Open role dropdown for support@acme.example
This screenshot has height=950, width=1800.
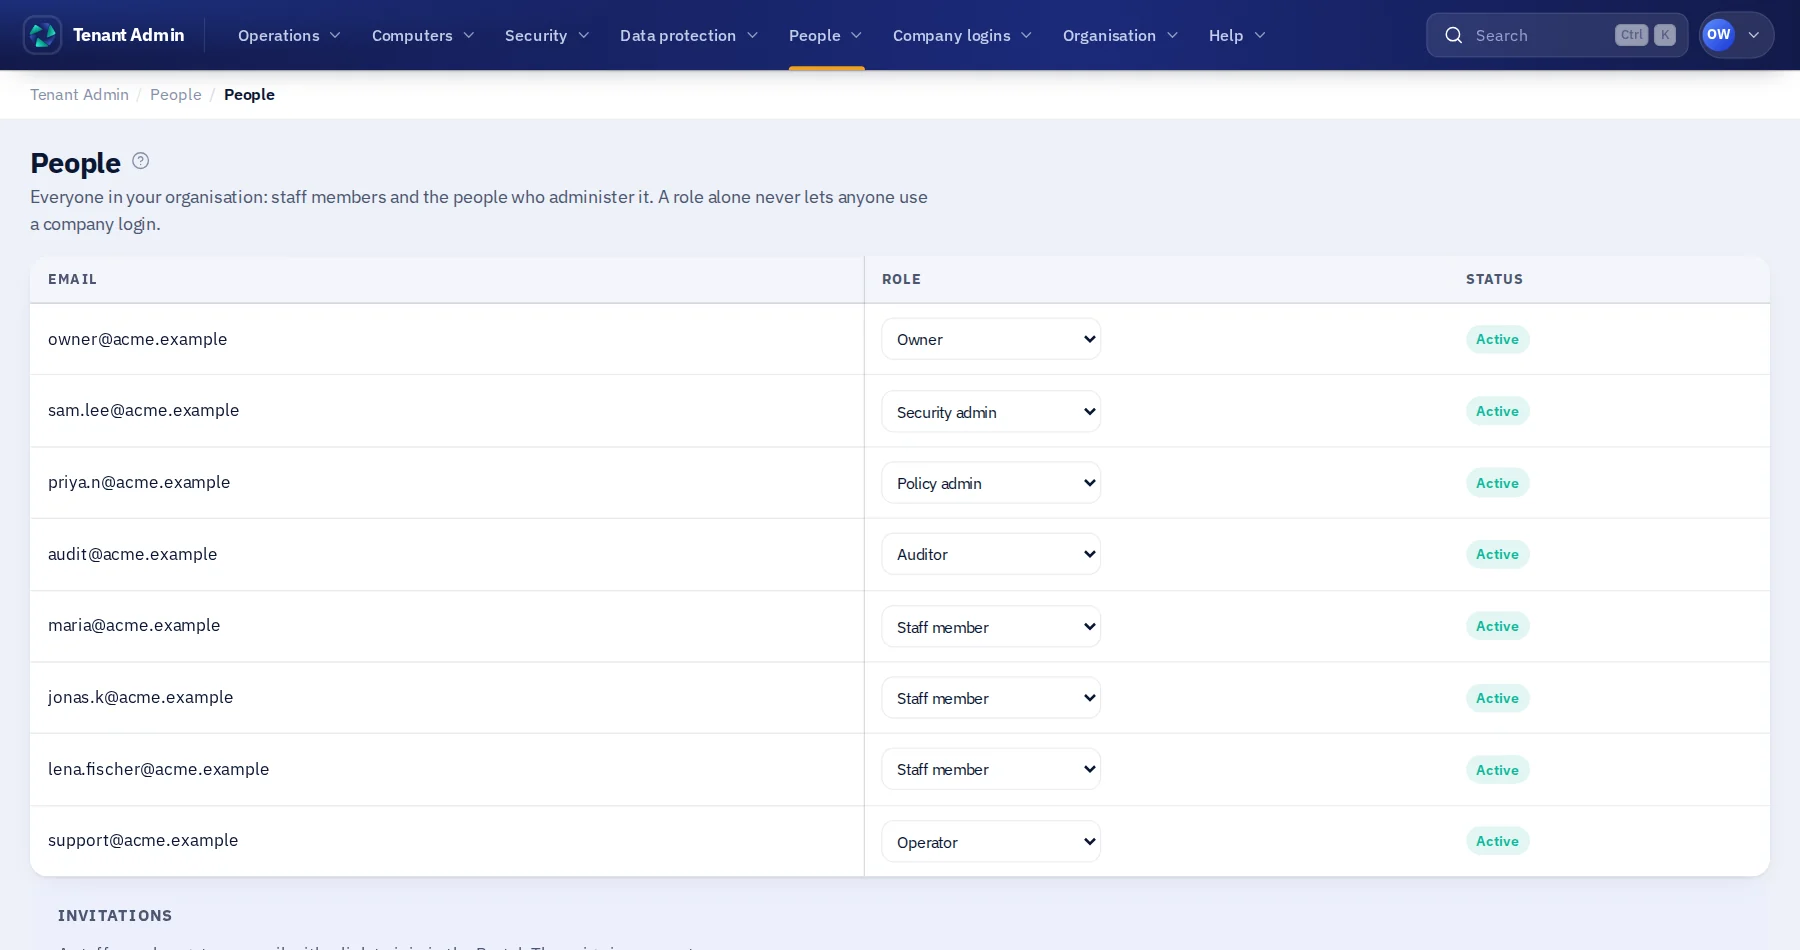tap(991, 841)
